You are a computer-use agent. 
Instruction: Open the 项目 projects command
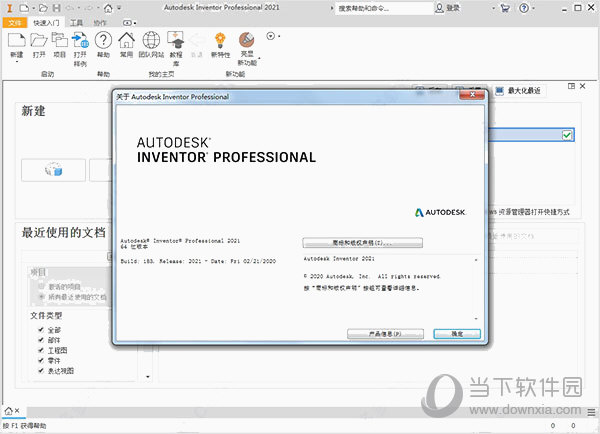click(59, 45)
